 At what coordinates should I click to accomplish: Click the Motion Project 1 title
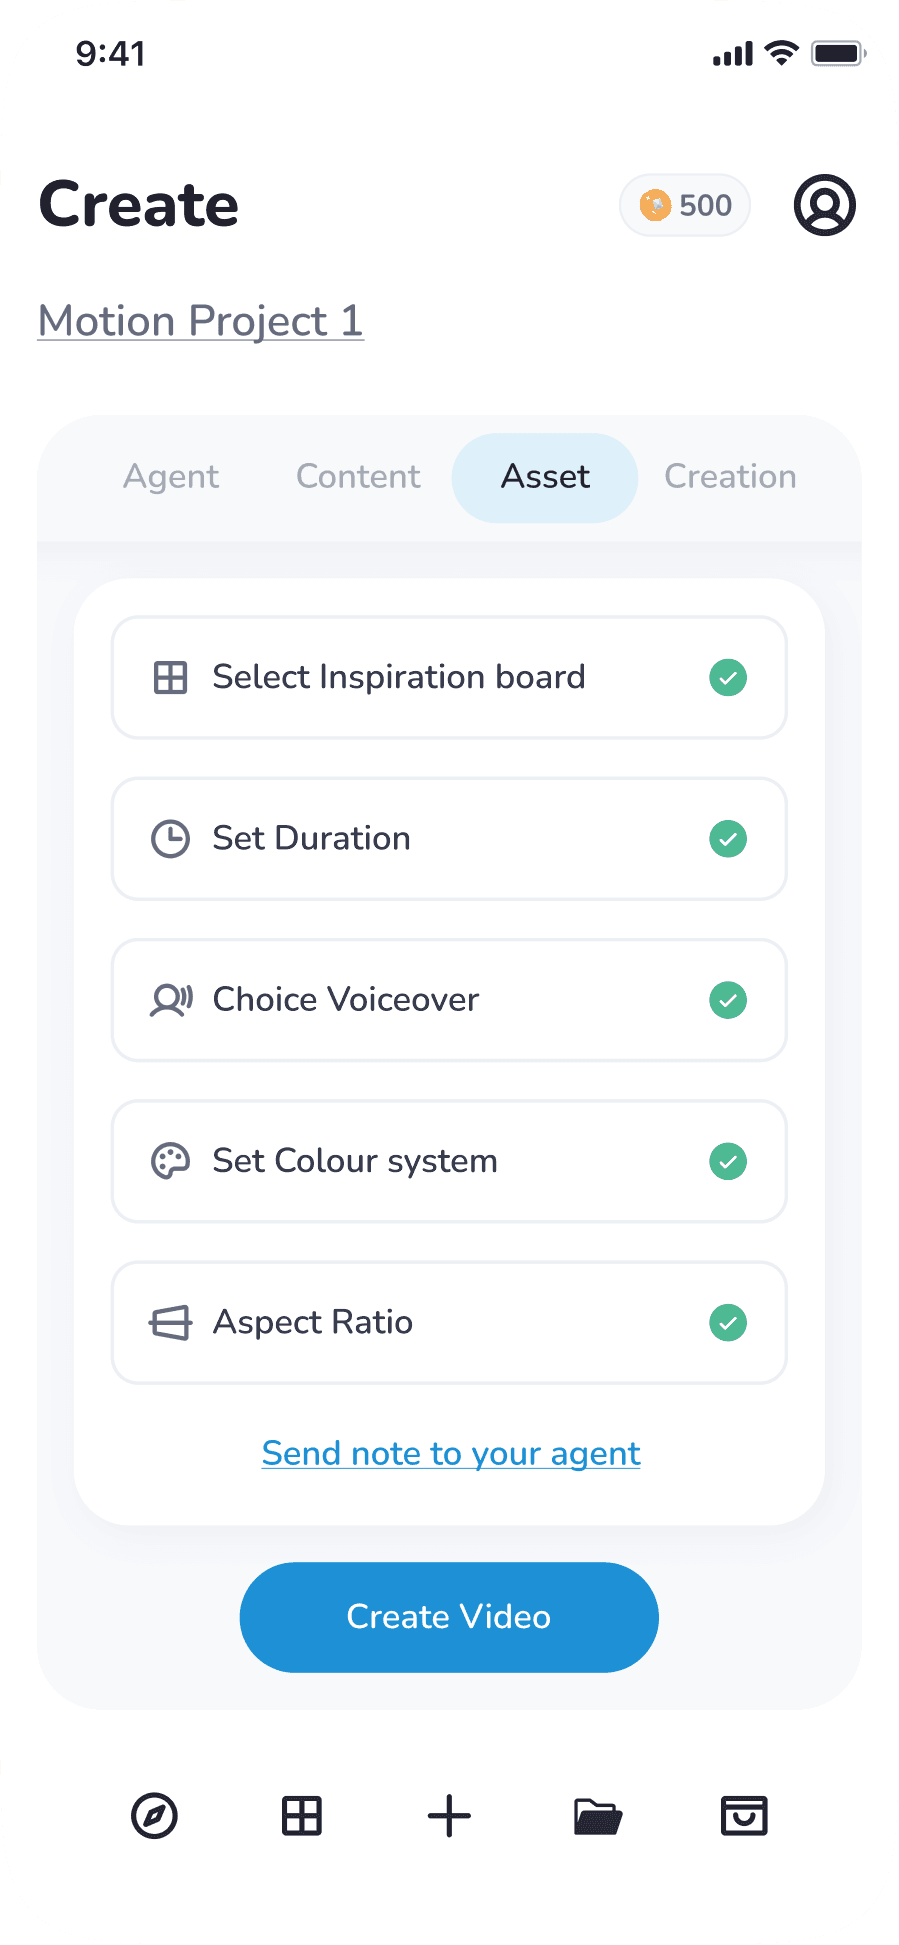200,321
